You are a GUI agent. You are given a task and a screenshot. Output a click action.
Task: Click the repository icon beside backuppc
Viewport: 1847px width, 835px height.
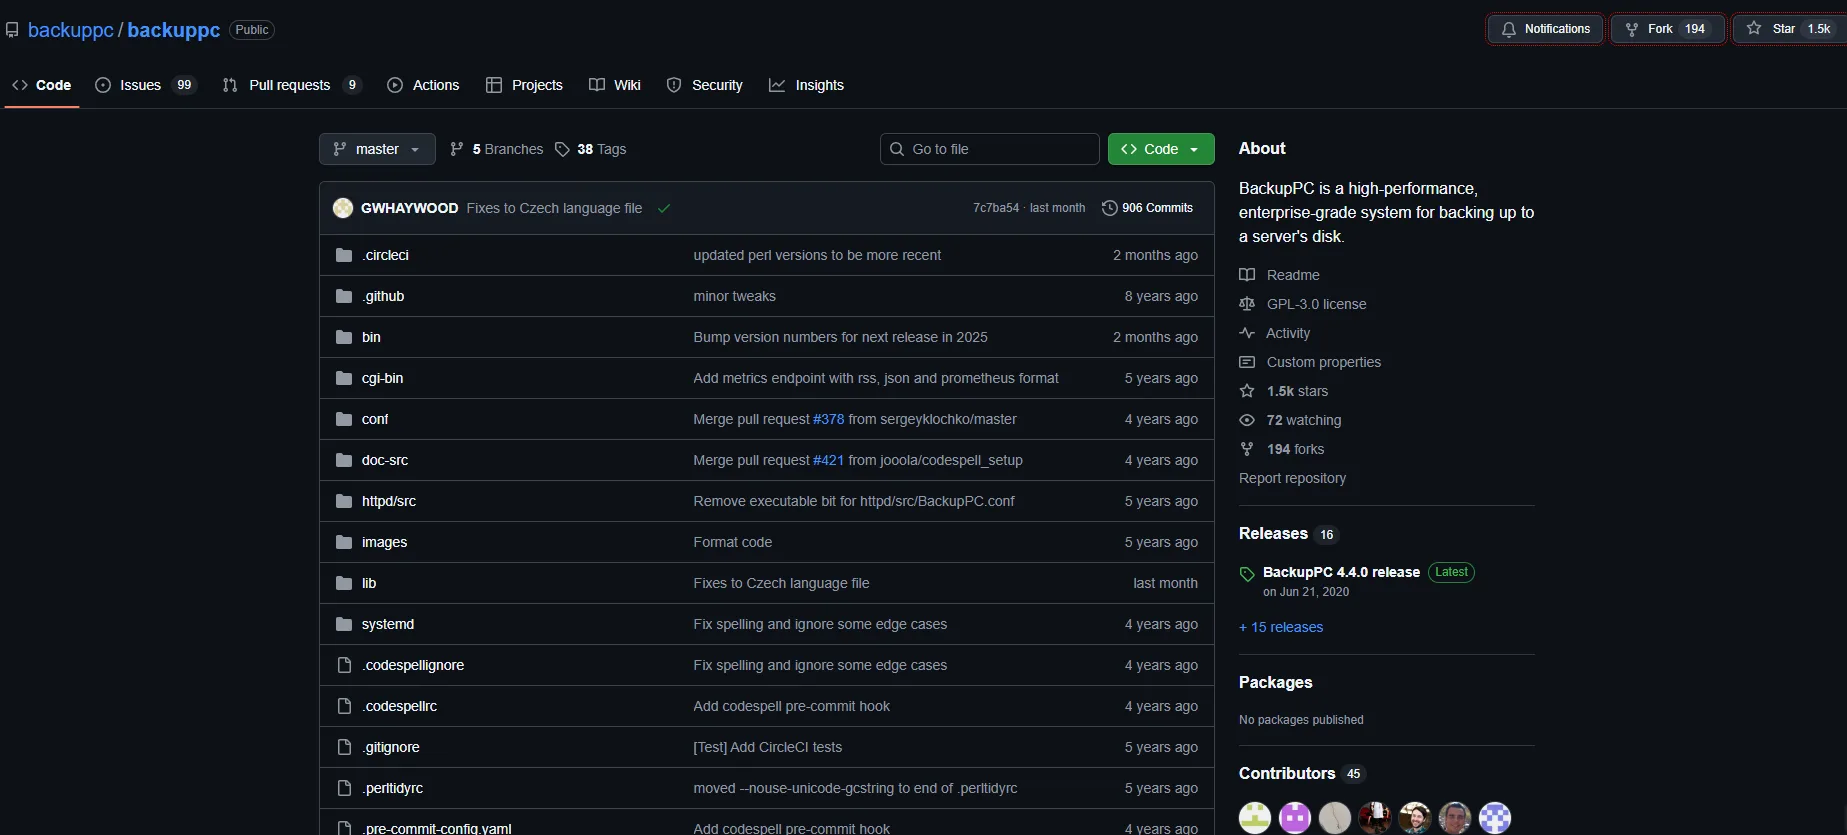(x=12, y=30)
